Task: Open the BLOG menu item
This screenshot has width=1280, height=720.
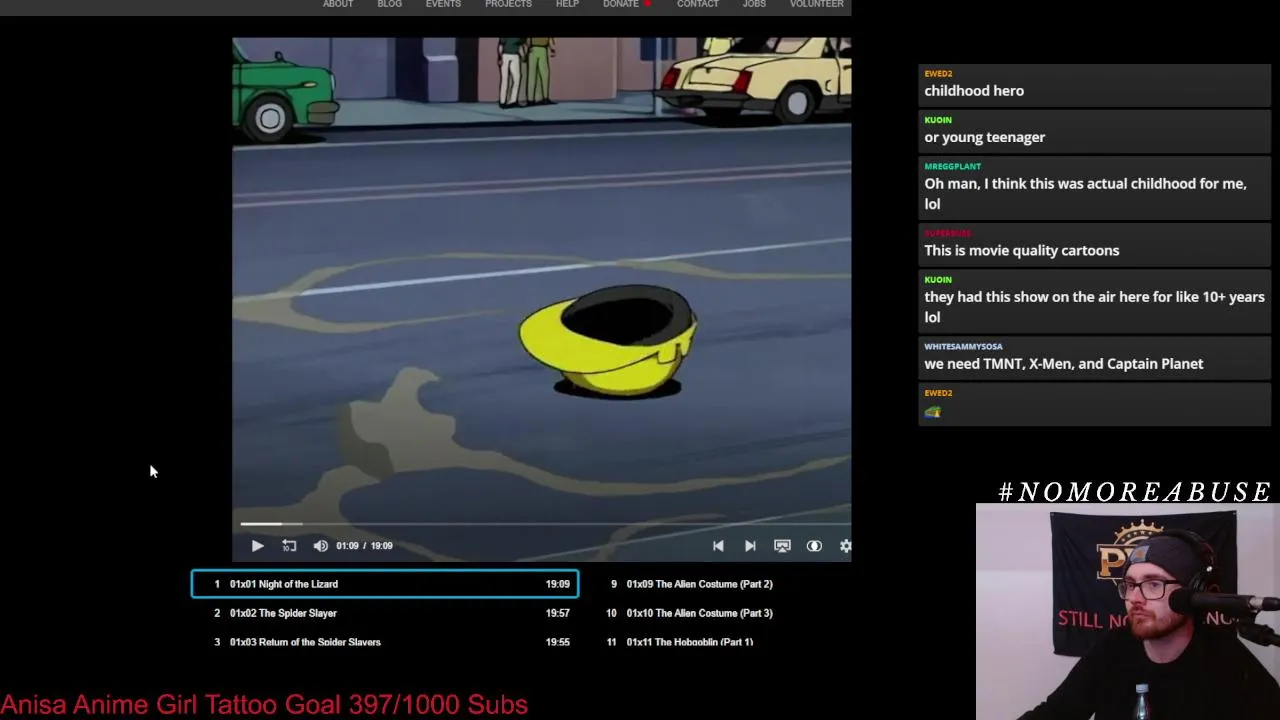Action: coord(389,4)
